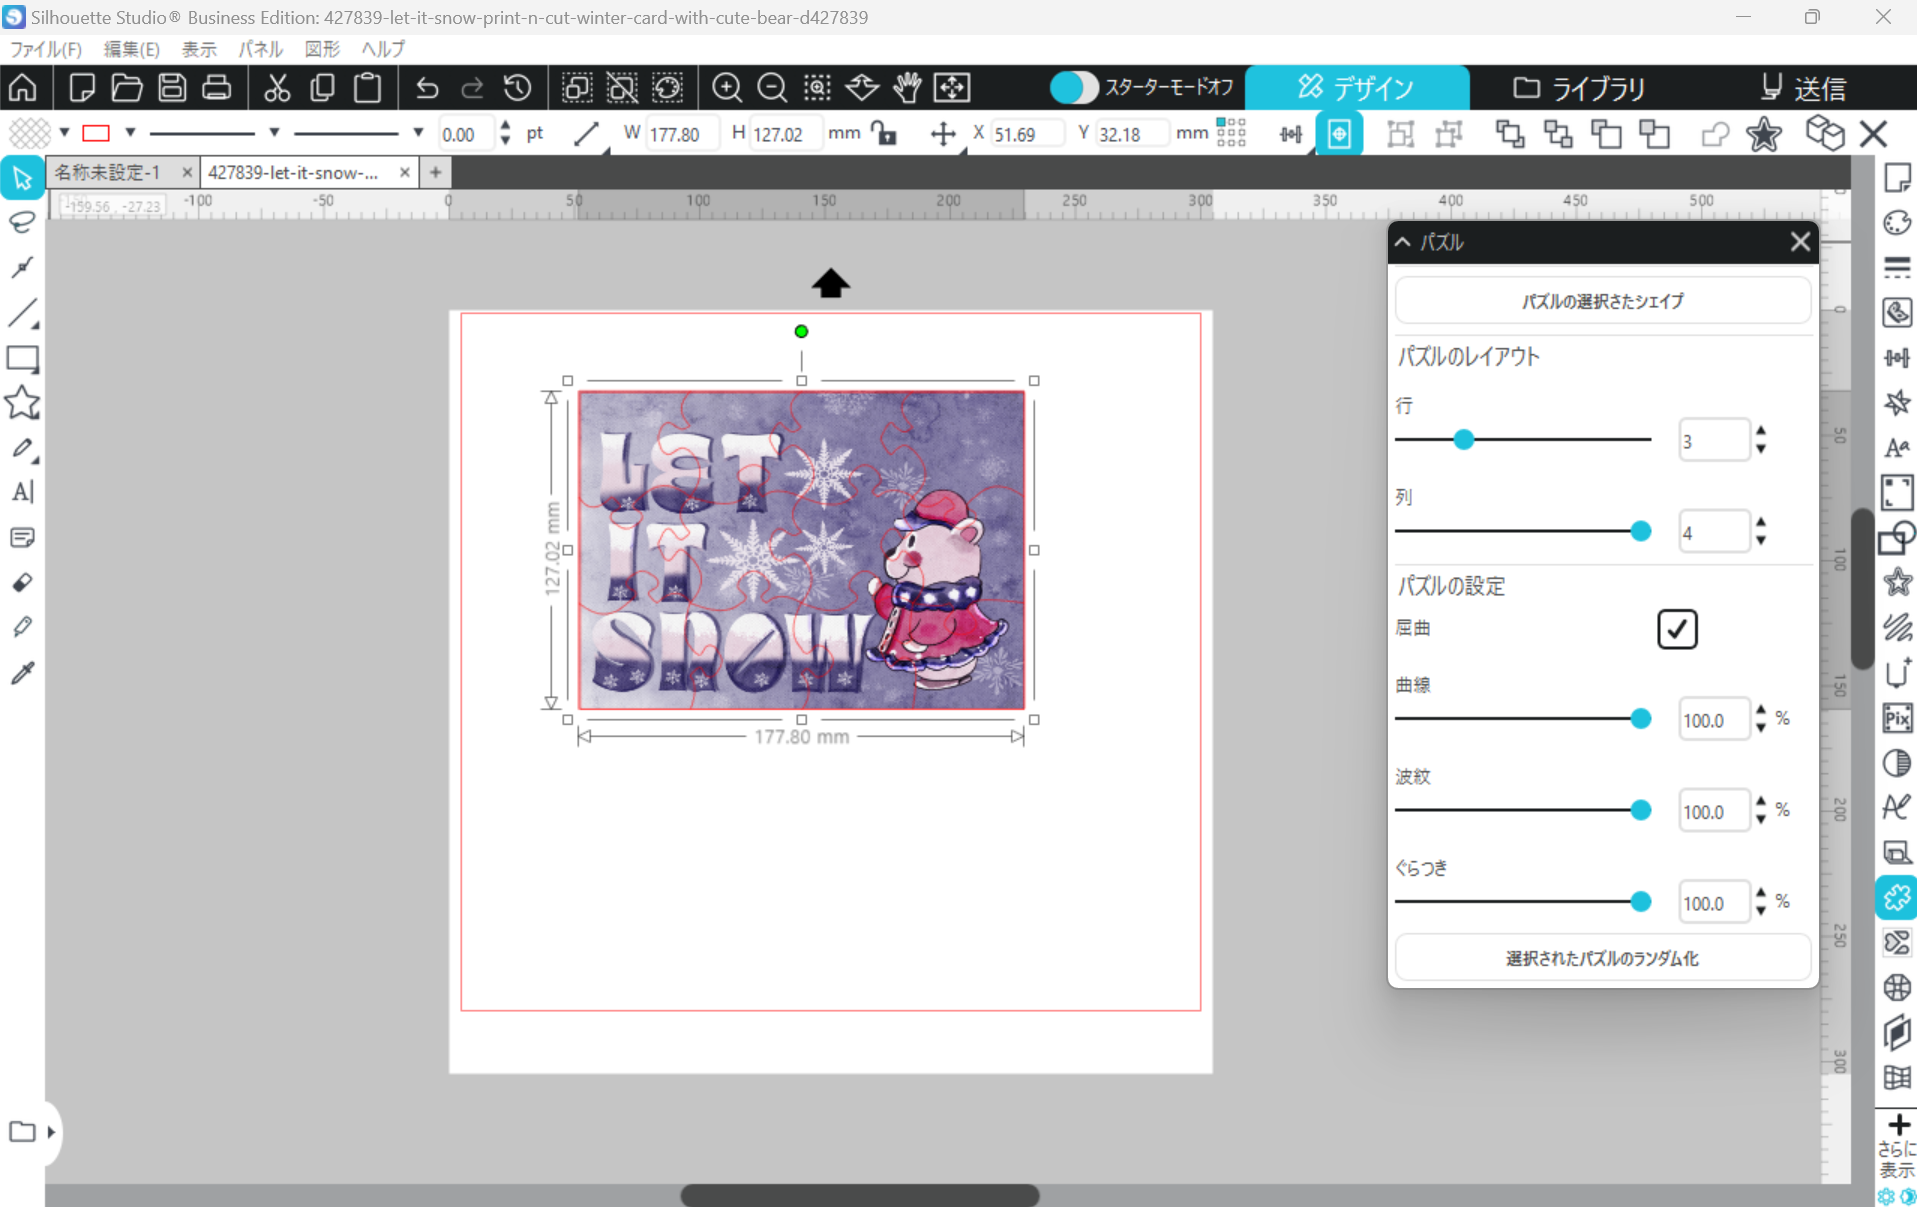Close the パズル panel
The image size is (1917, 1207).
pyautogui.click(x=1800, y=242)
